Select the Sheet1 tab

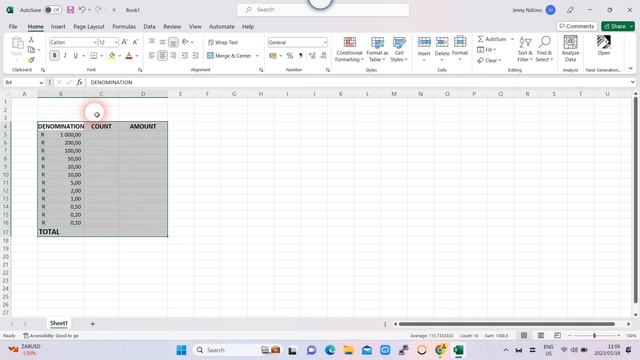(59, 323)
